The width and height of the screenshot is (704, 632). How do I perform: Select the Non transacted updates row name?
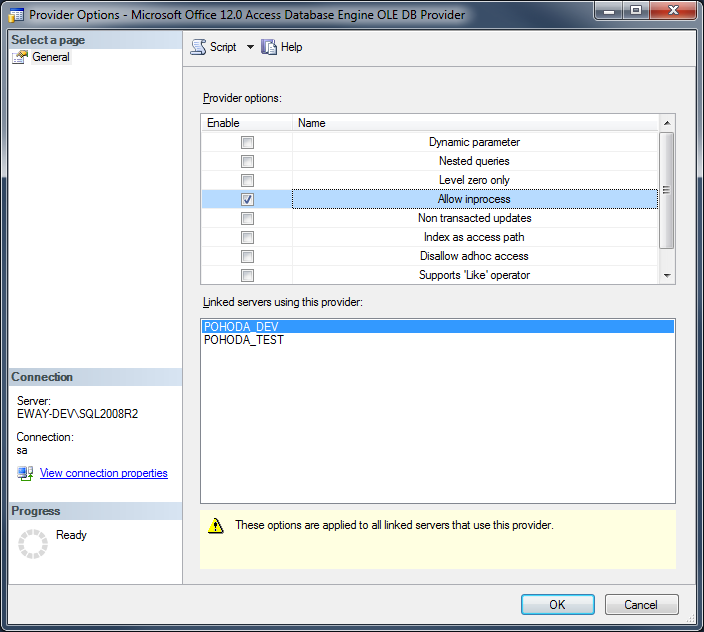click(475, 218)
